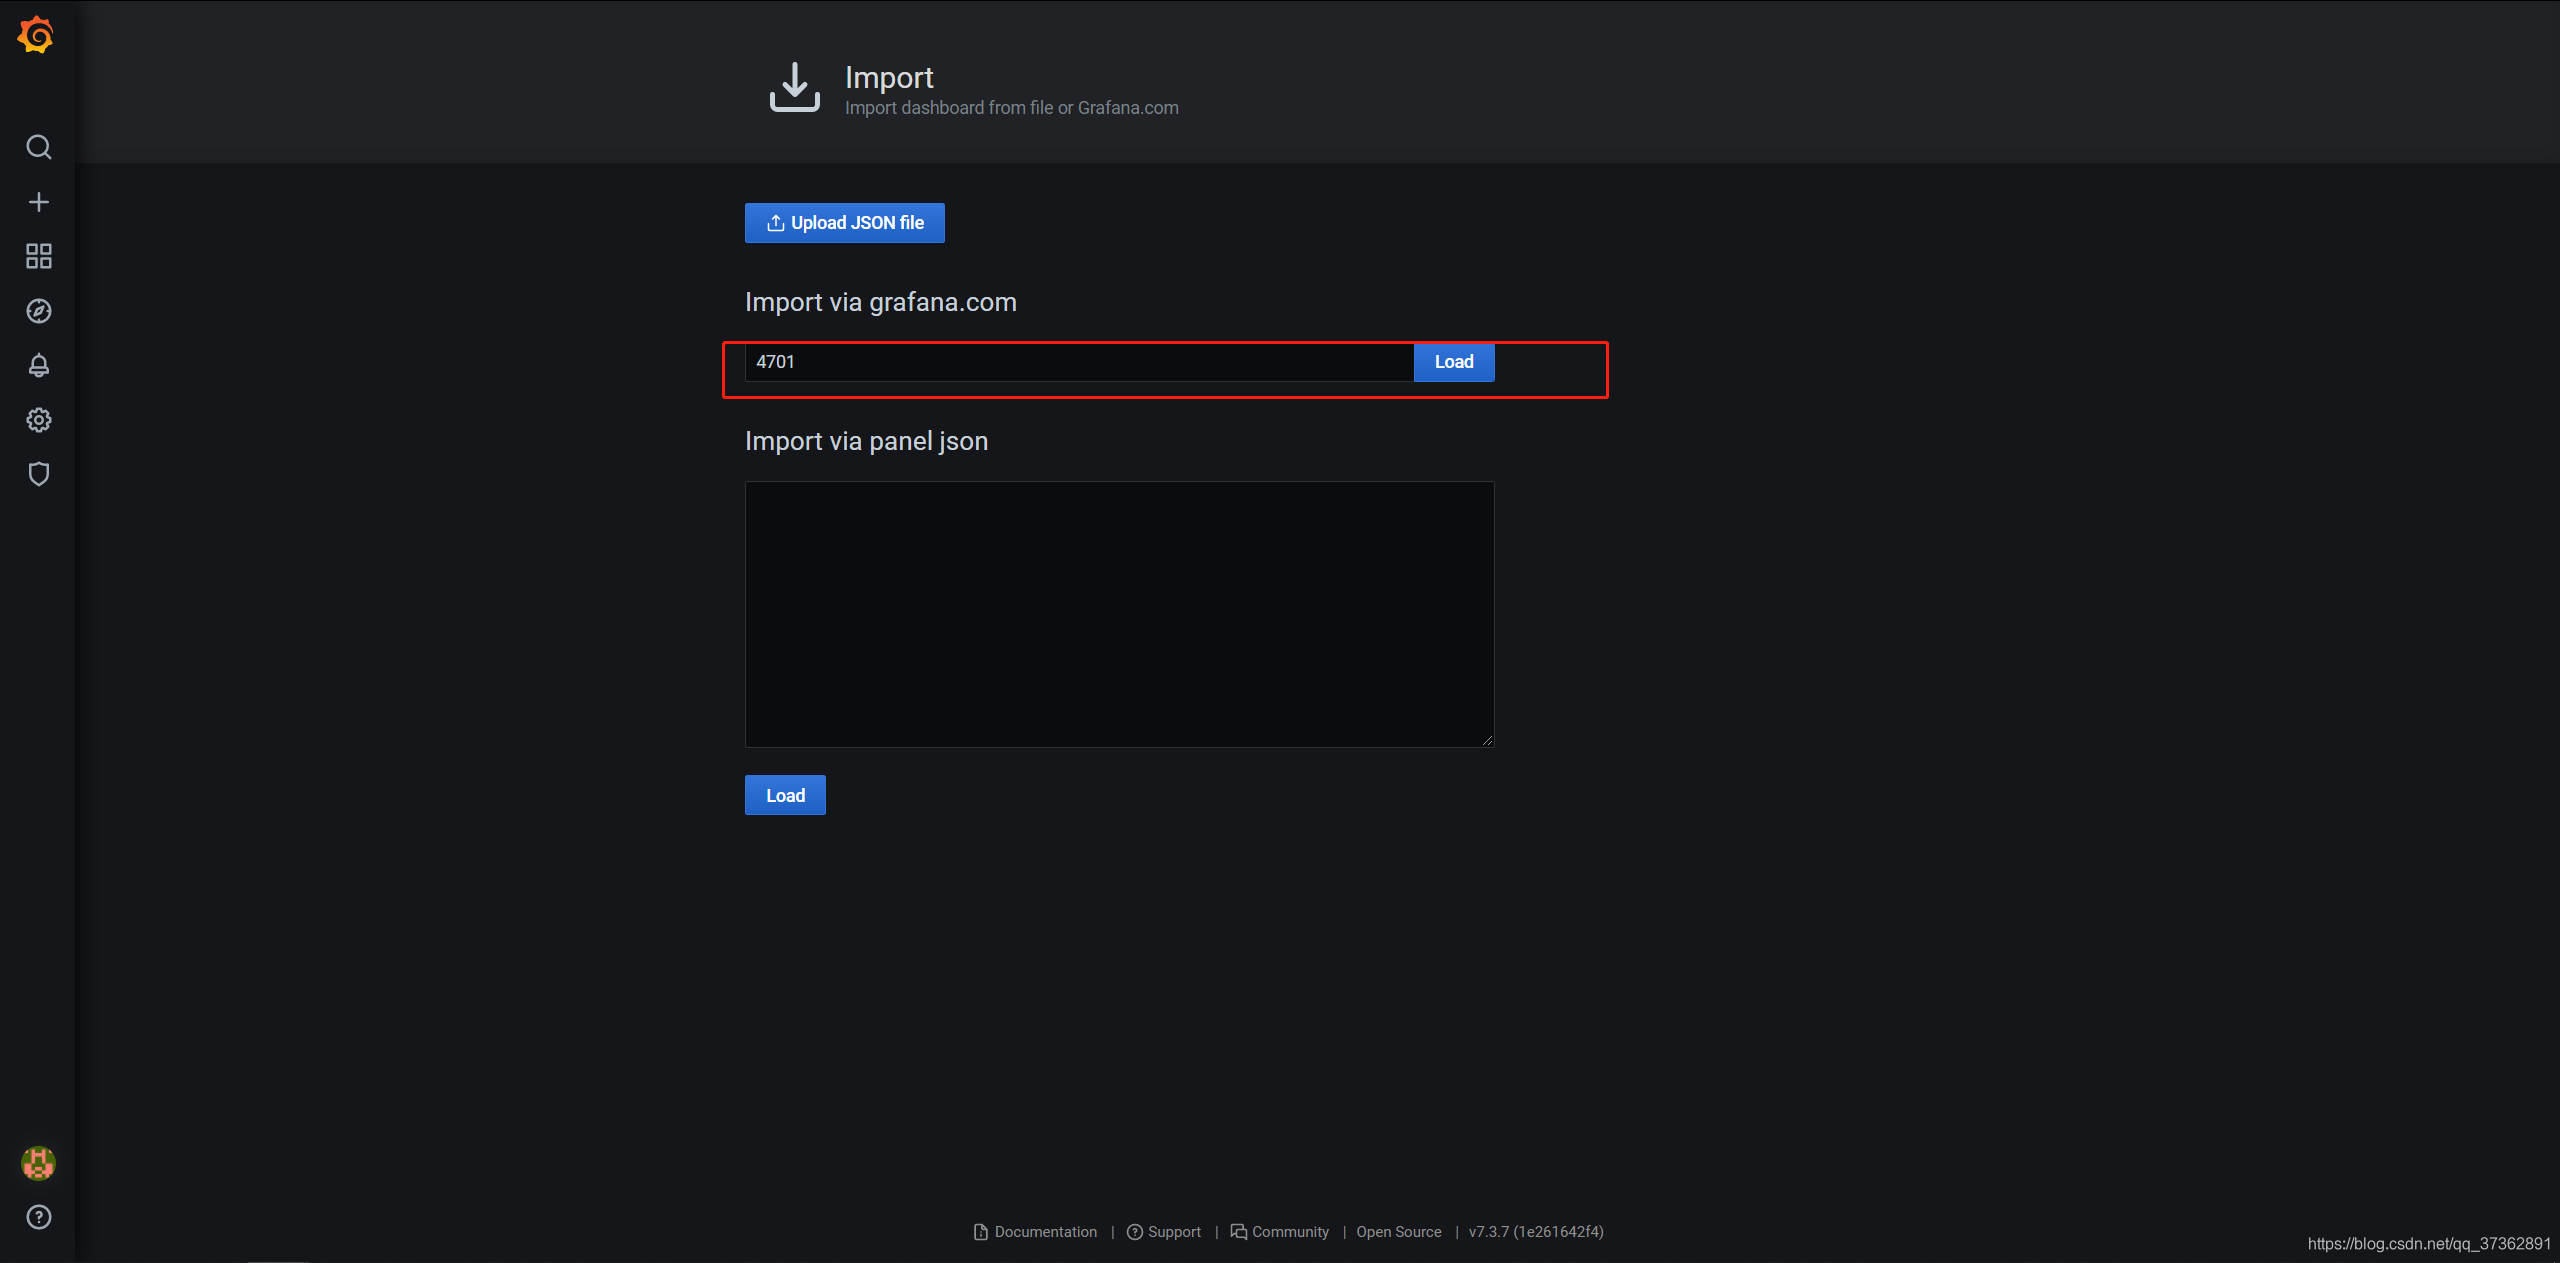Click the import download icon in header
This screenshot has width=2560, height=1263.
(795, 87)
